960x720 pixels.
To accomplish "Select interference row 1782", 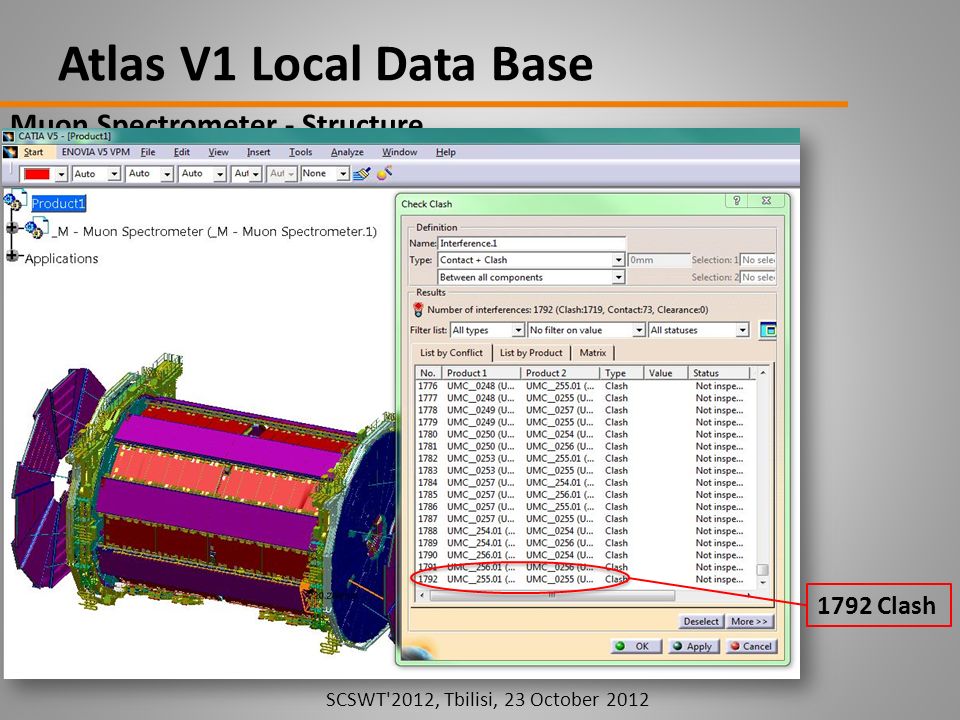I will (x=585, y=459).
